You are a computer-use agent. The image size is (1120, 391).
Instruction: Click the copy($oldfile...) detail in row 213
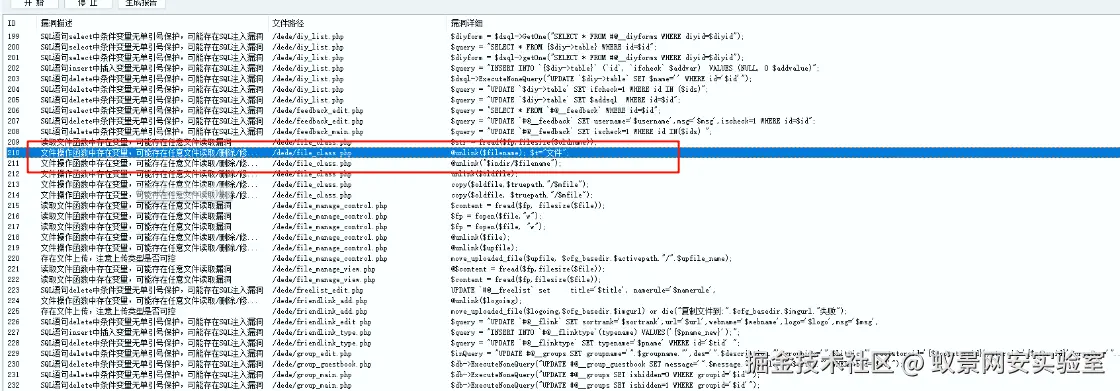[x=519, y=185]
